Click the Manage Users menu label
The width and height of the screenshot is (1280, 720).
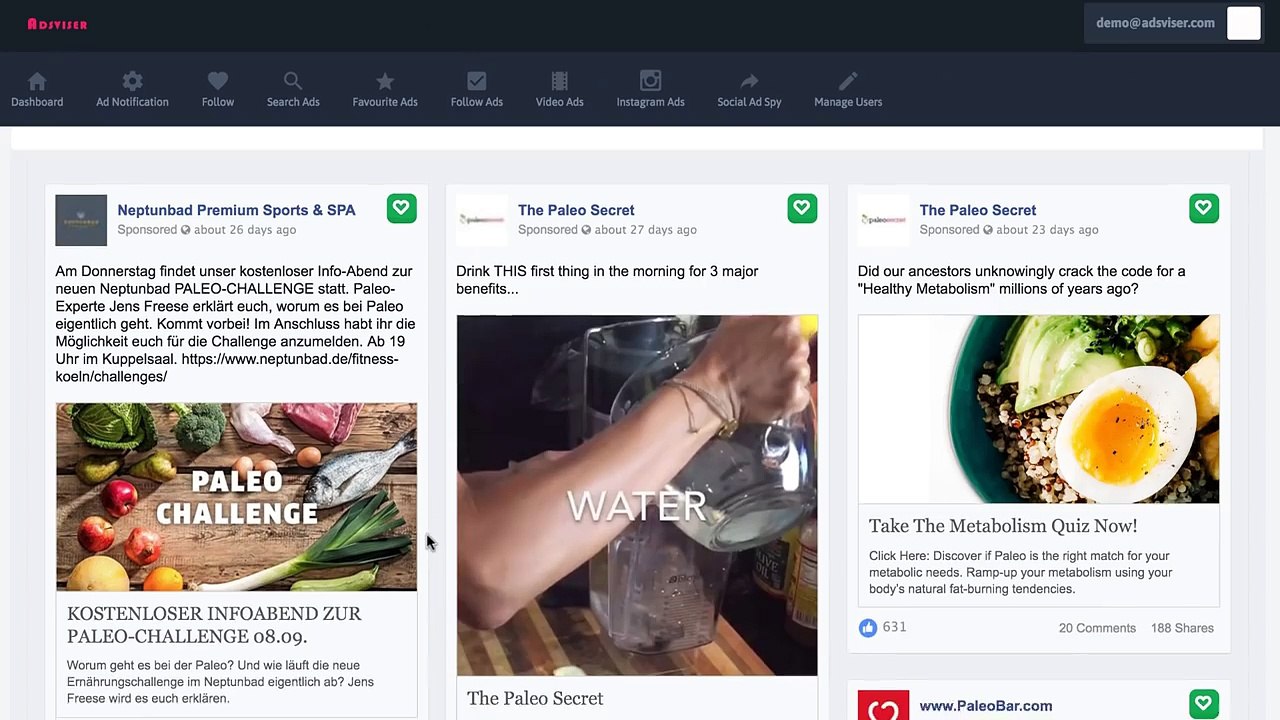click(848, 102)
